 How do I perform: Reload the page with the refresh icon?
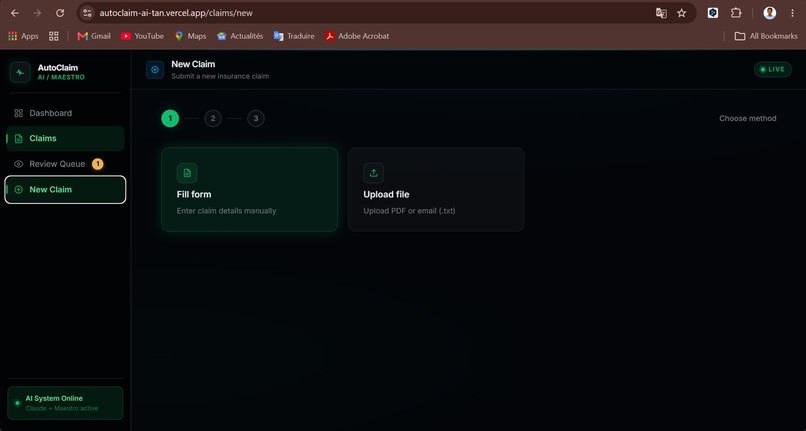click(x=60, y=13)
